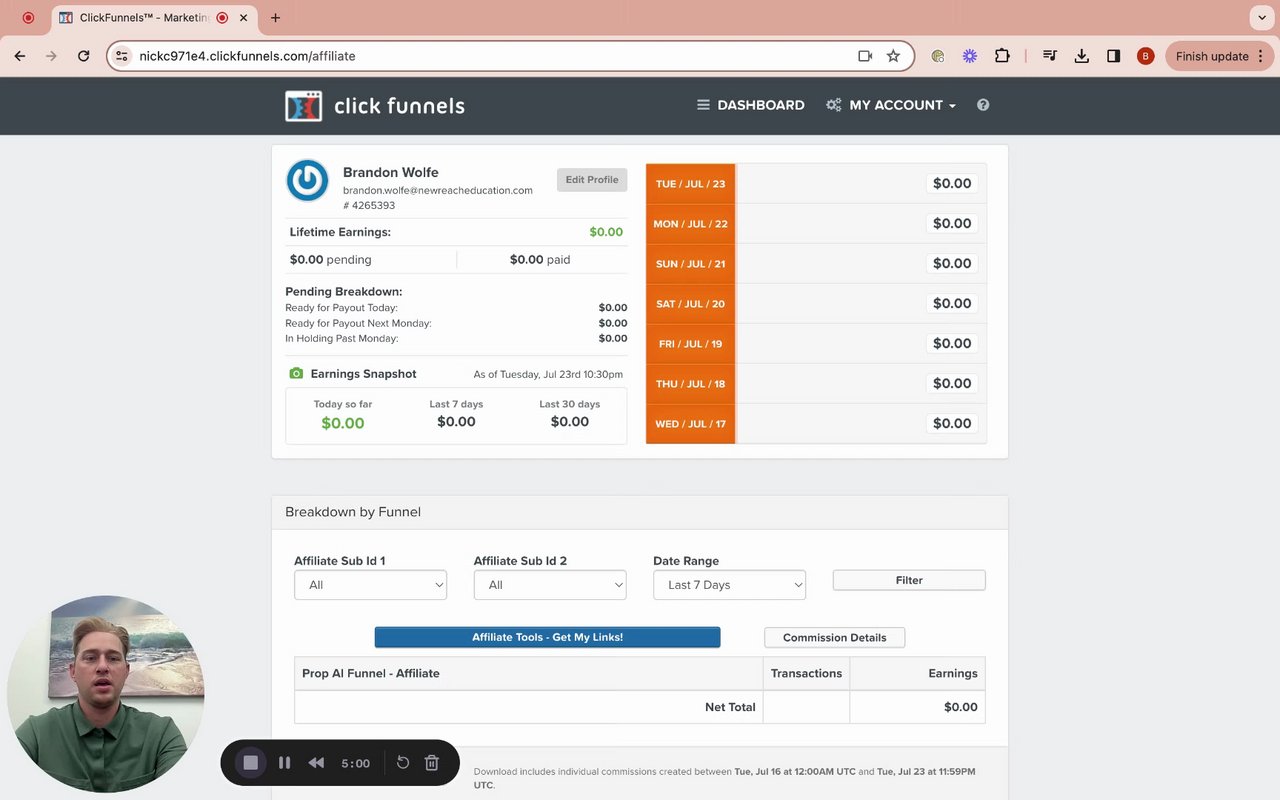Reload the page with the refresh icon
Image resolution: width=1280 pixels, height=800 pixels.
click(84, 56)
